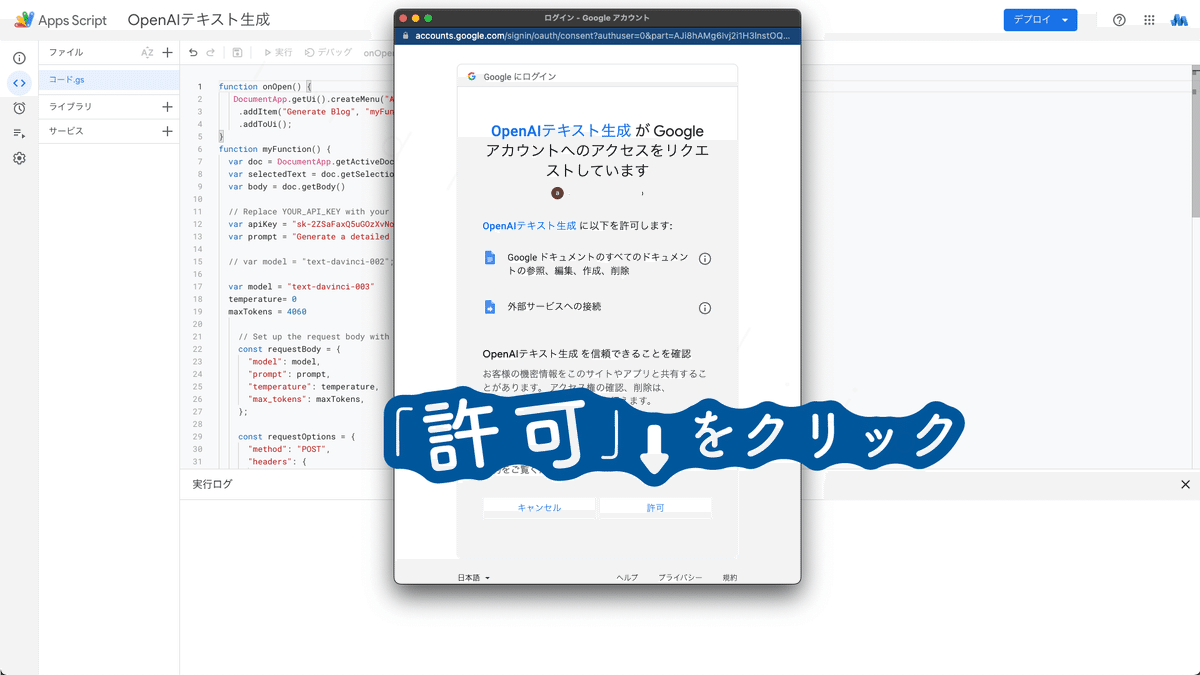
Task: Click the undo arrow in editor toolbar
Action: coord(193,52)
